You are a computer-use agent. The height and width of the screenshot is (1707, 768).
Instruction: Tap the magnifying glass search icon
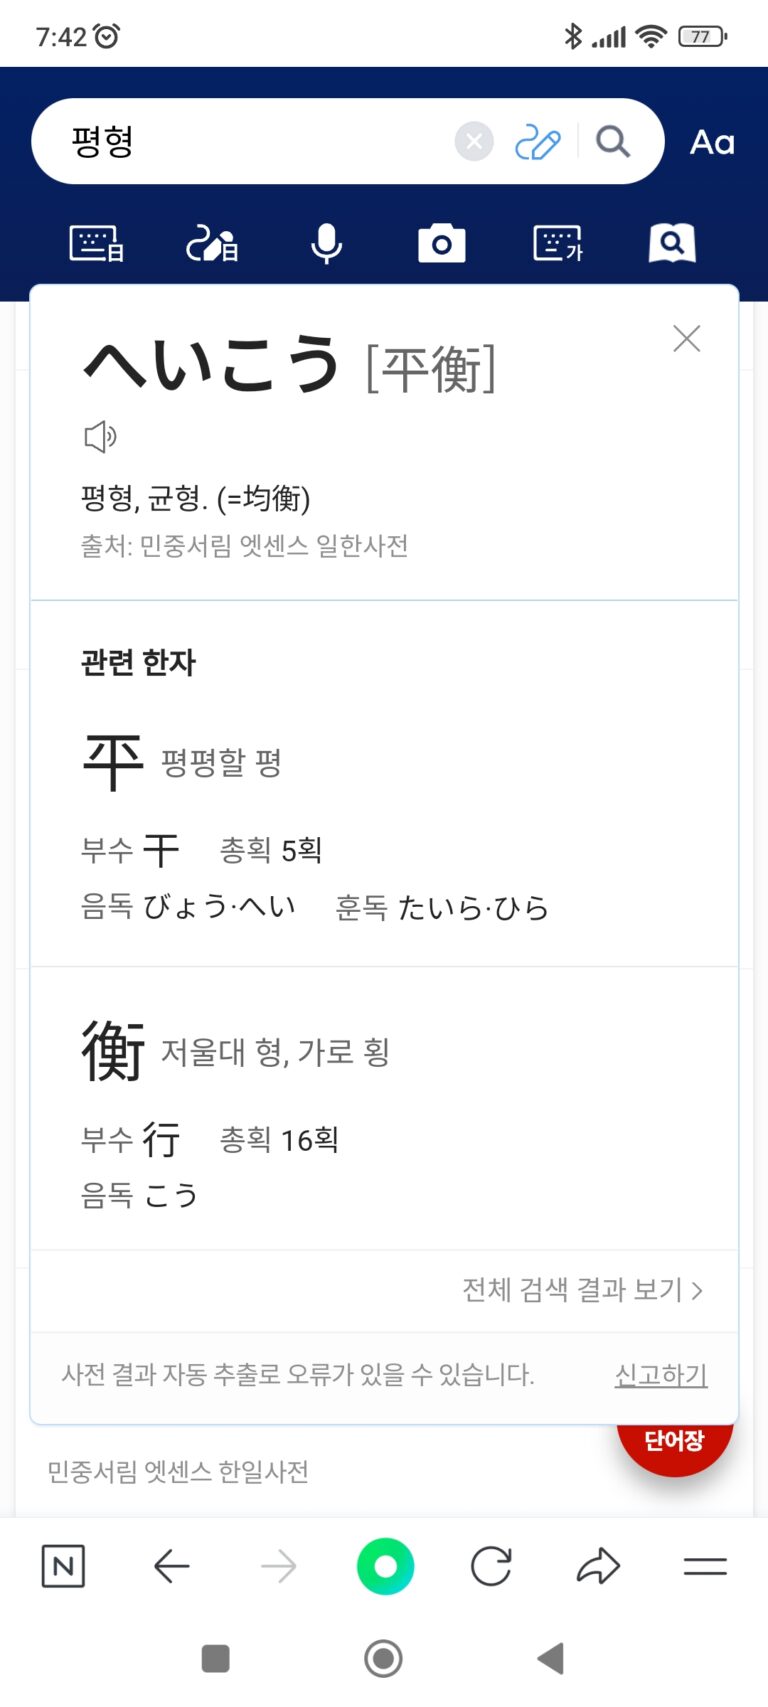613,142
